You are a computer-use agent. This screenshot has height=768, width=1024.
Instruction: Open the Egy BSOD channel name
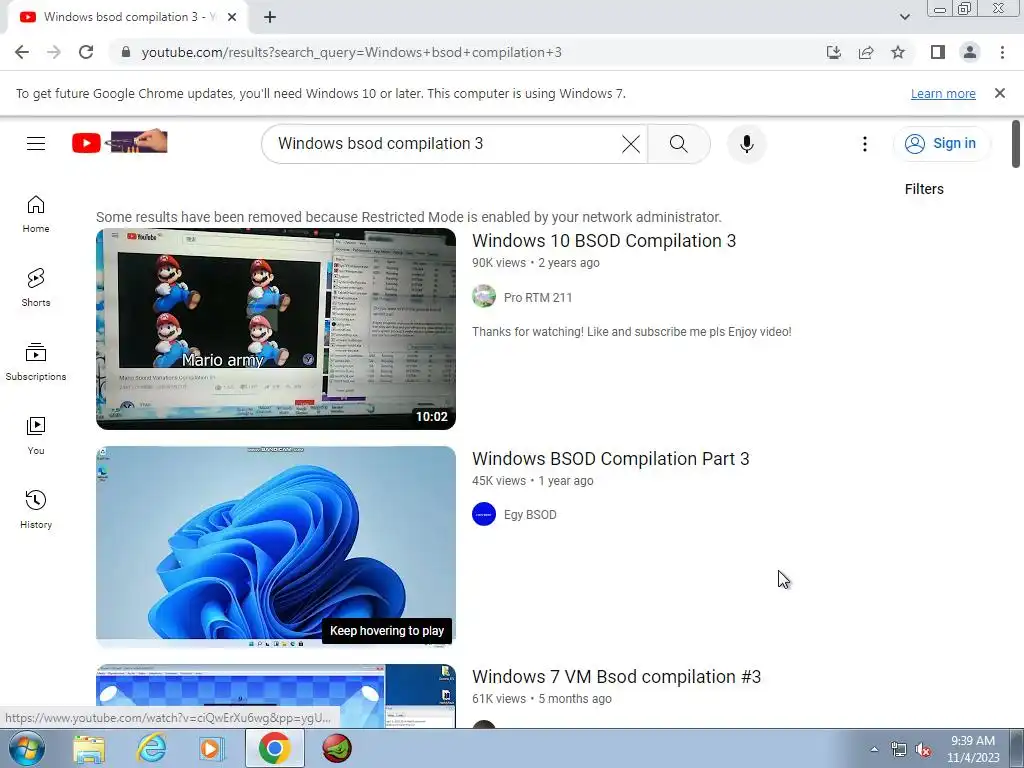point(530,515)
